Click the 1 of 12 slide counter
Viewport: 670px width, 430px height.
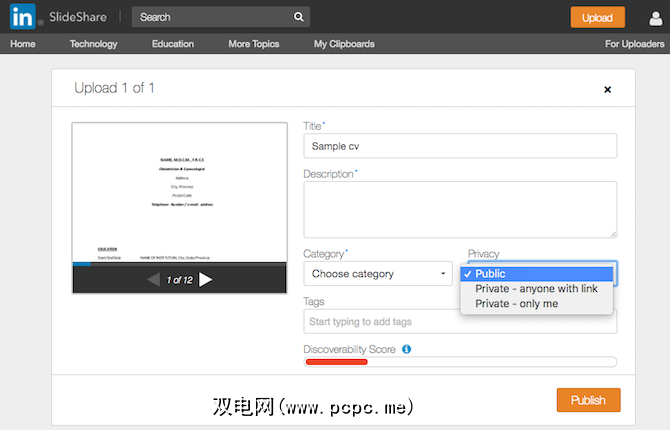point(179,280)
